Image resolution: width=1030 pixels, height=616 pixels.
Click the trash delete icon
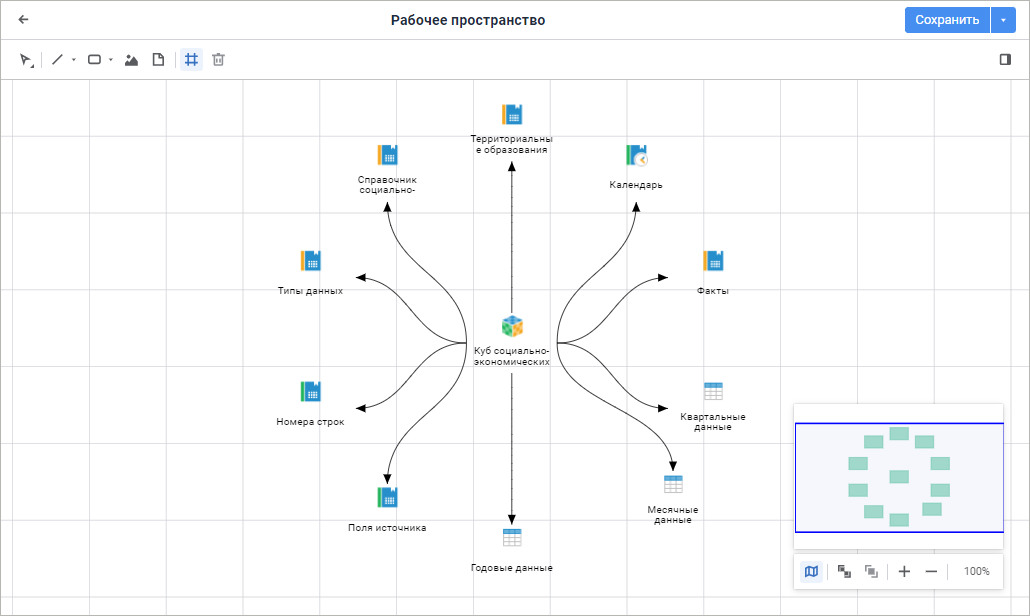[x=219, y=60]
